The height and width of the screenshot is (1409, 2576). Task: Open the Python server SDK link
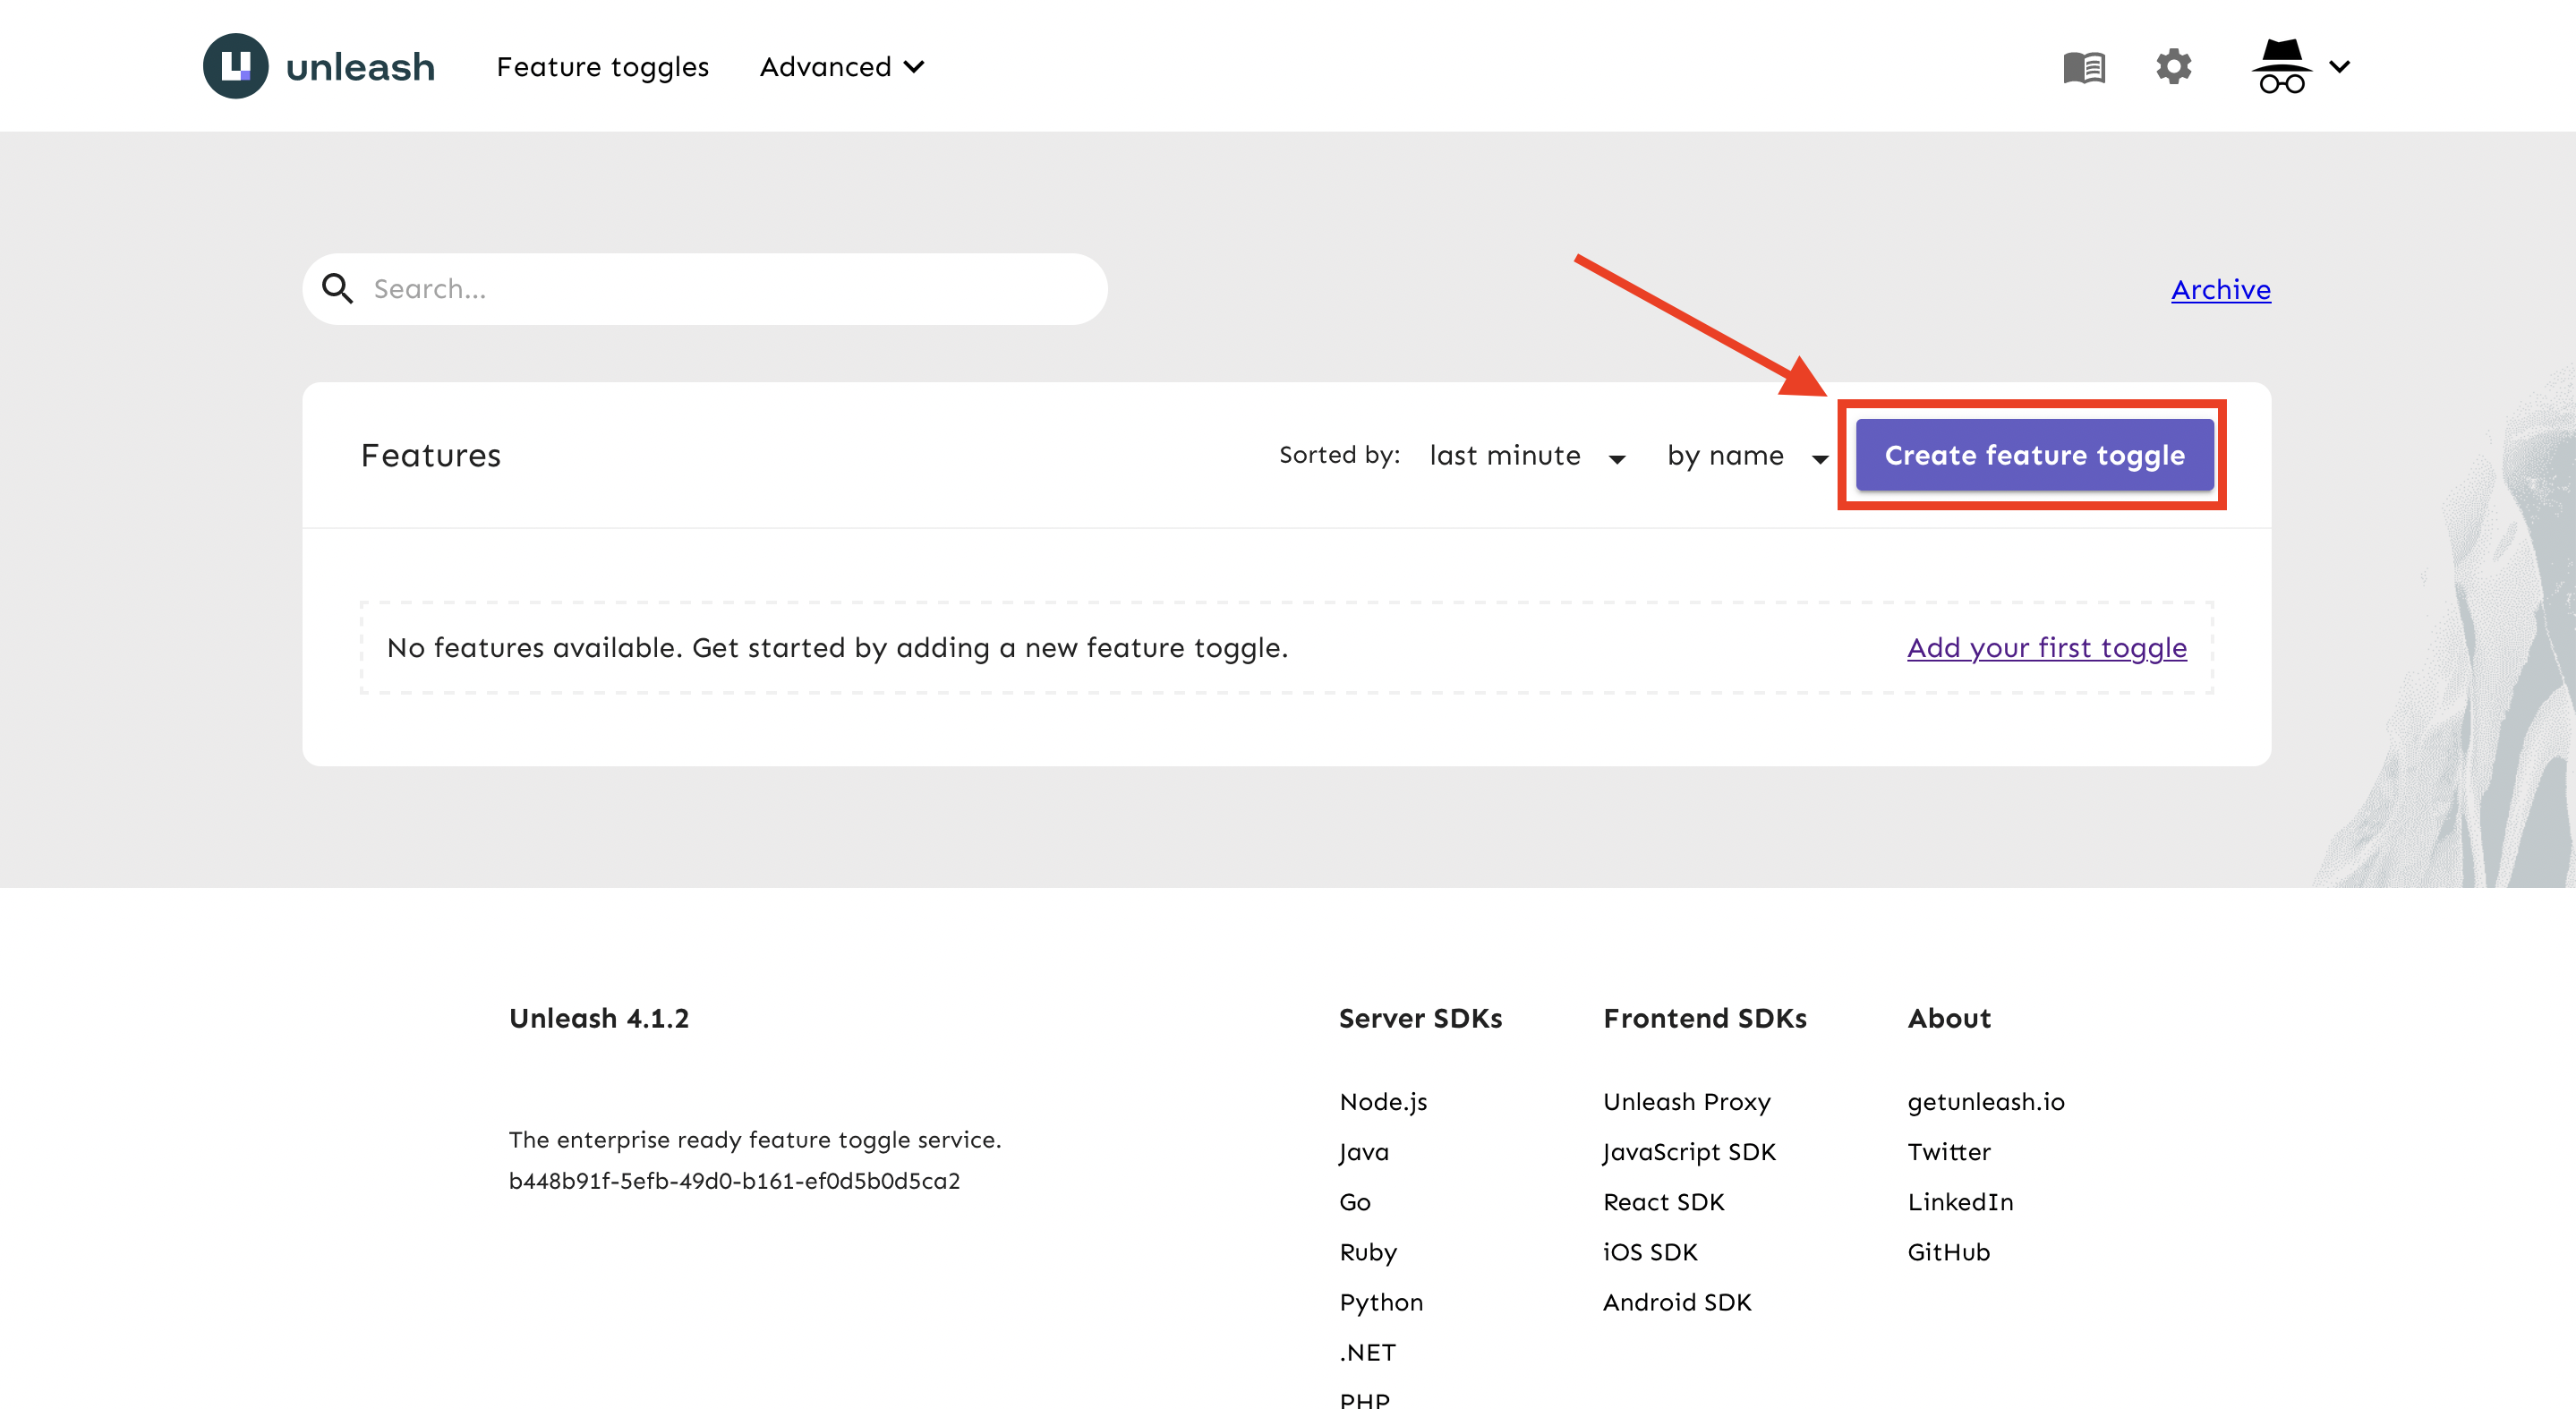pos(1380,1302)
